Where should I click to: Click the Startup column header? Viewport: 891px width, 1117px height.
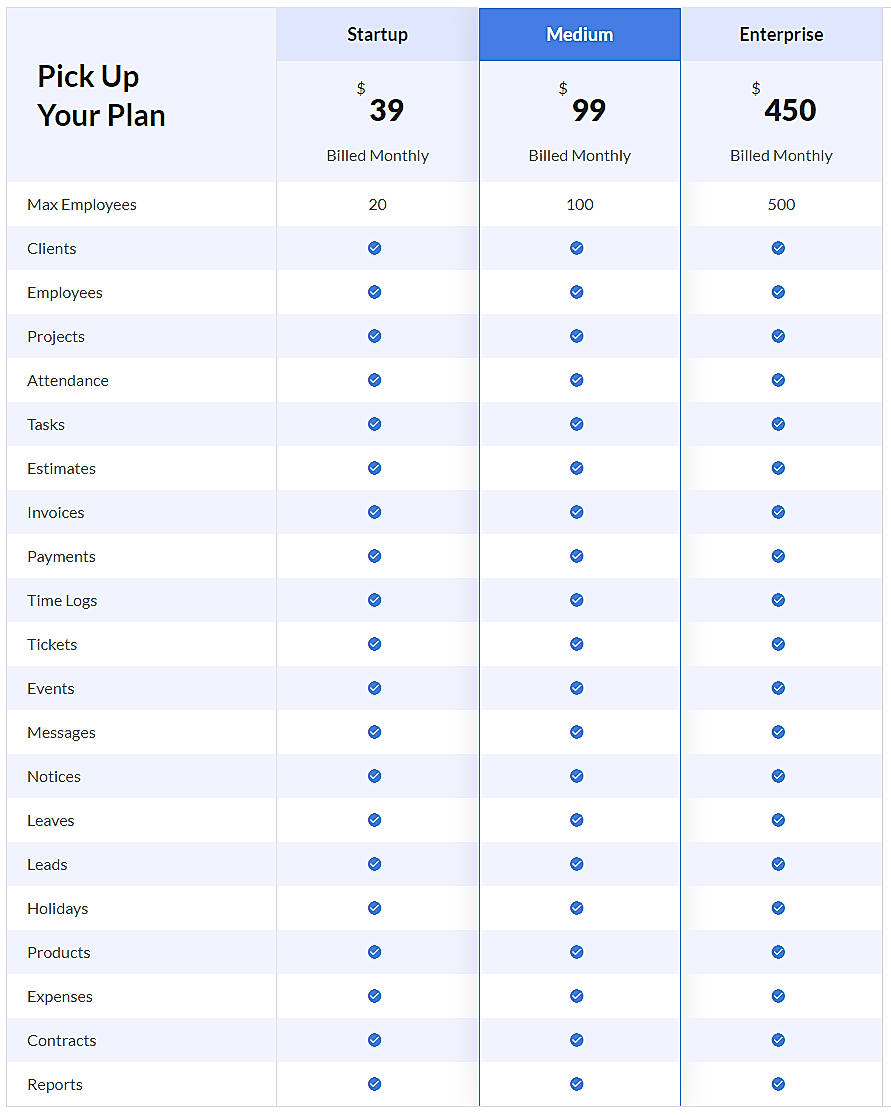point(377,33)
